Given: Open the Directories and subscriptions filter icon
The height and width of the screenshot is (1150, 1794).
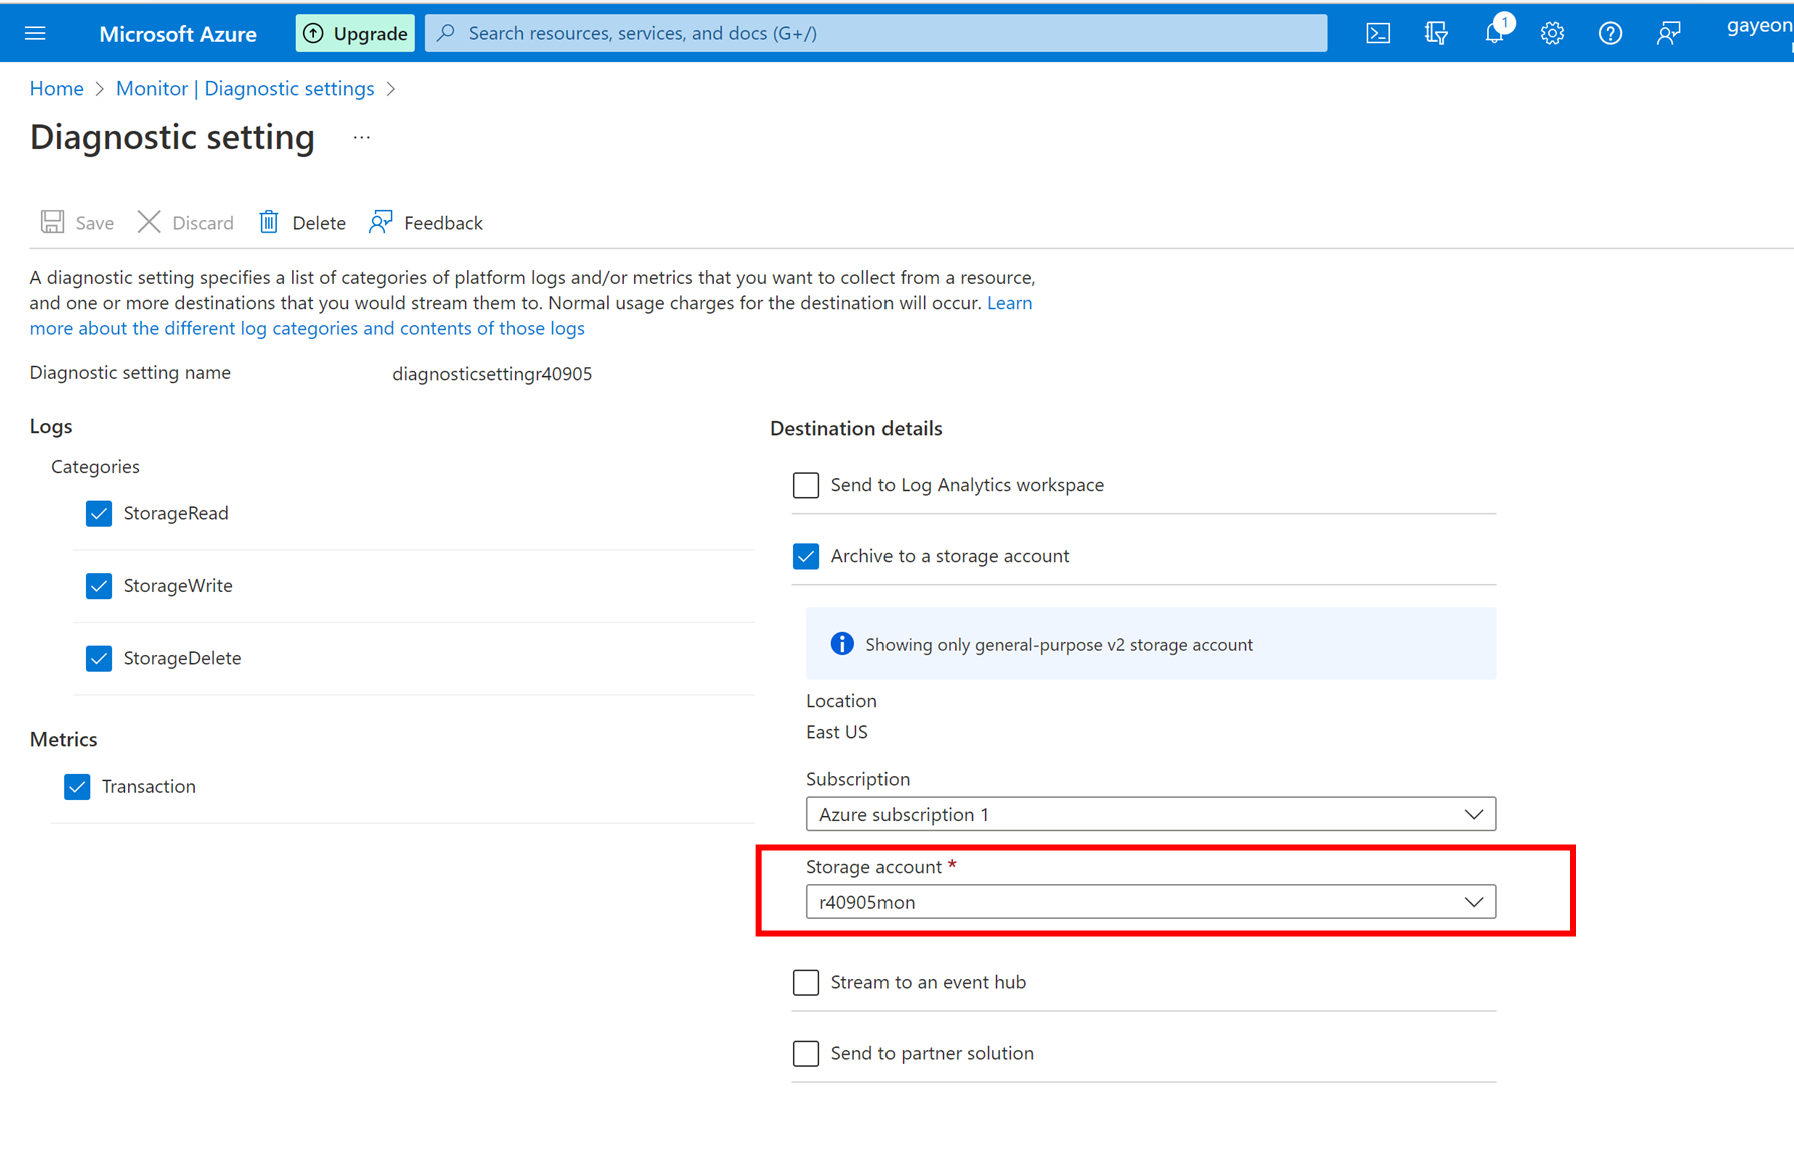Looking at the screenshot, I should (x=1436, y=33).
